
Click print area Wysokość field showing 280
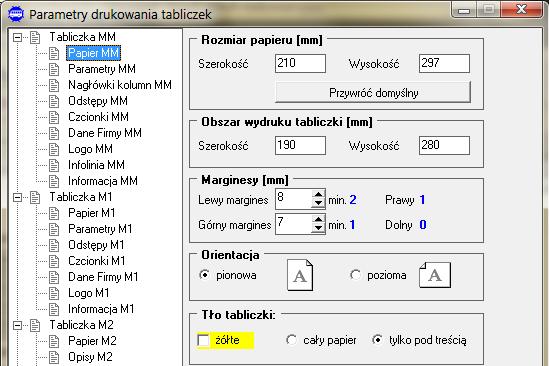[x=444, y=145]
